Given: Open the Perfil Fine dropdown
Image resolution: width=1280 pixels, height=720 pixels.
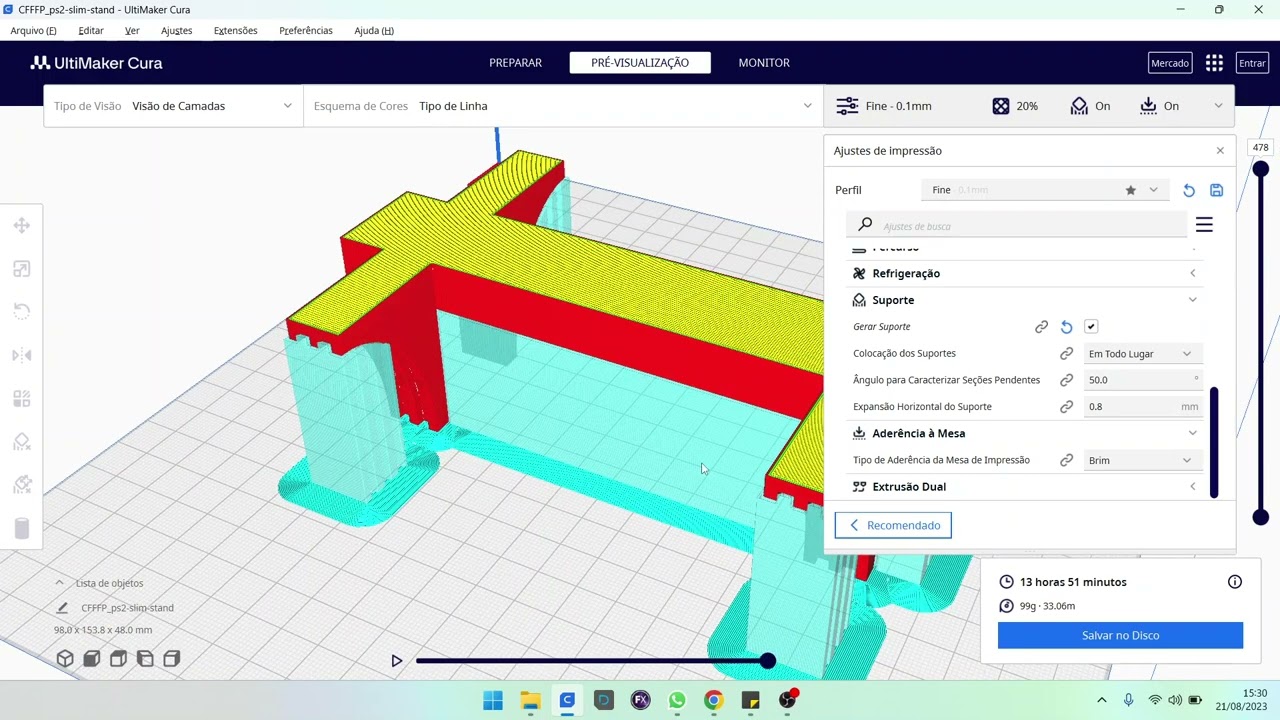Looking at the screenshot, I should point(1043,190).
